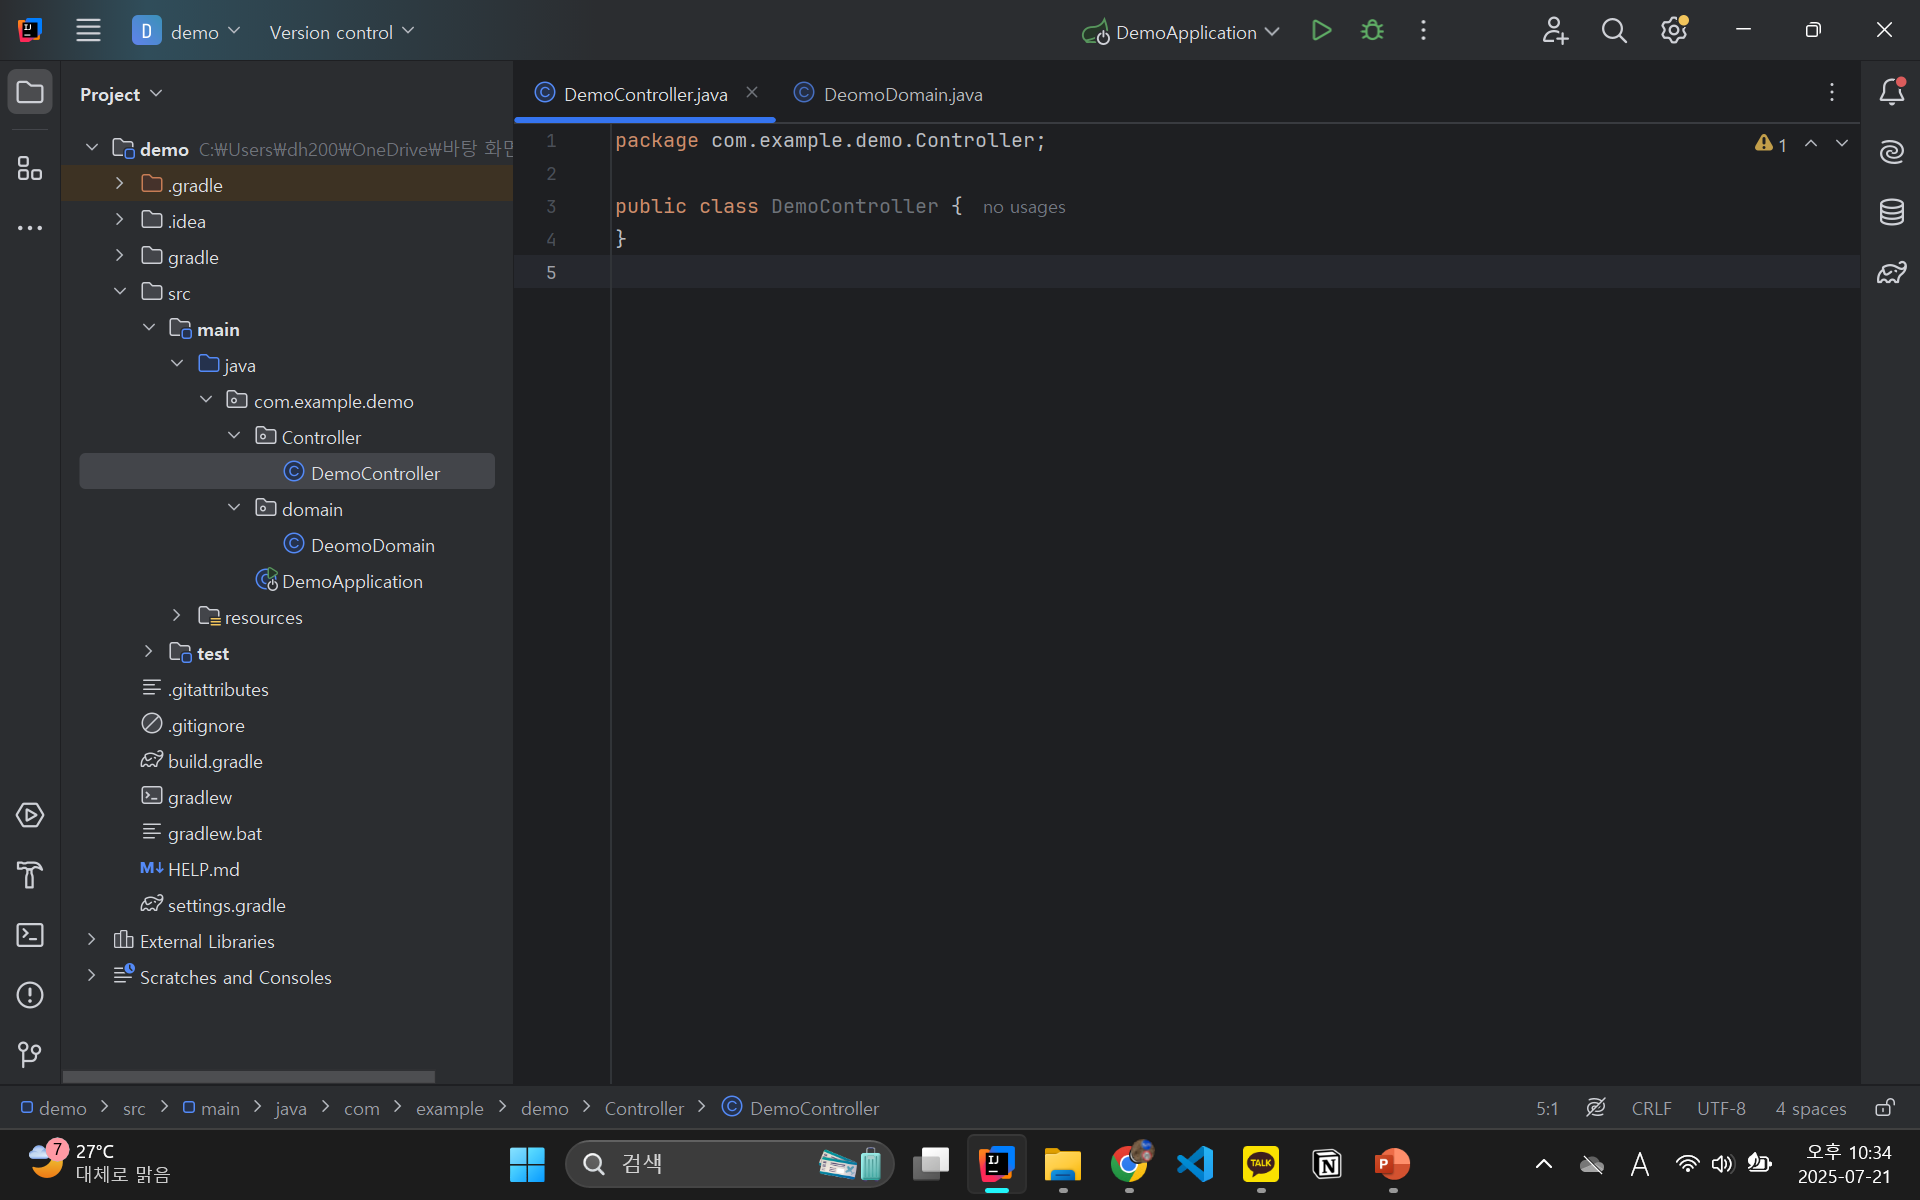Image resolution: width=1920 pixels, height=1200 pixels.
Task: Open the Terminal tool window icon
Action: click(x=30, y=935)
